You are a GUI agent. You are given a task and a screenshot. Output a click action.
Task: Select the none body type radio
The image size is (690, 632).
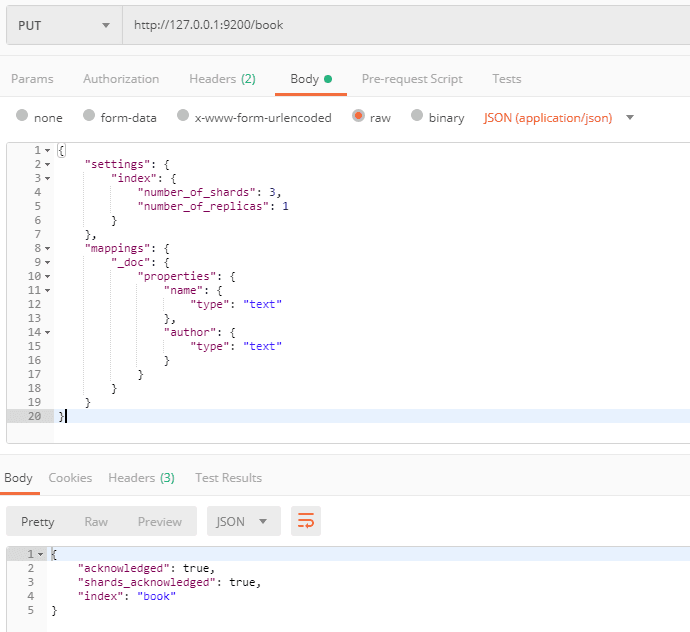tap(22, 115)
